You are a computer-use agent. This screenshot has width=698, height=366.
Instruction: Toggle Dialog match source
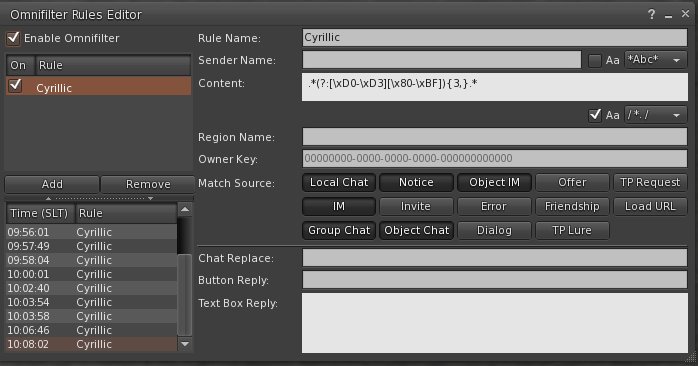(x=494, y=231)
